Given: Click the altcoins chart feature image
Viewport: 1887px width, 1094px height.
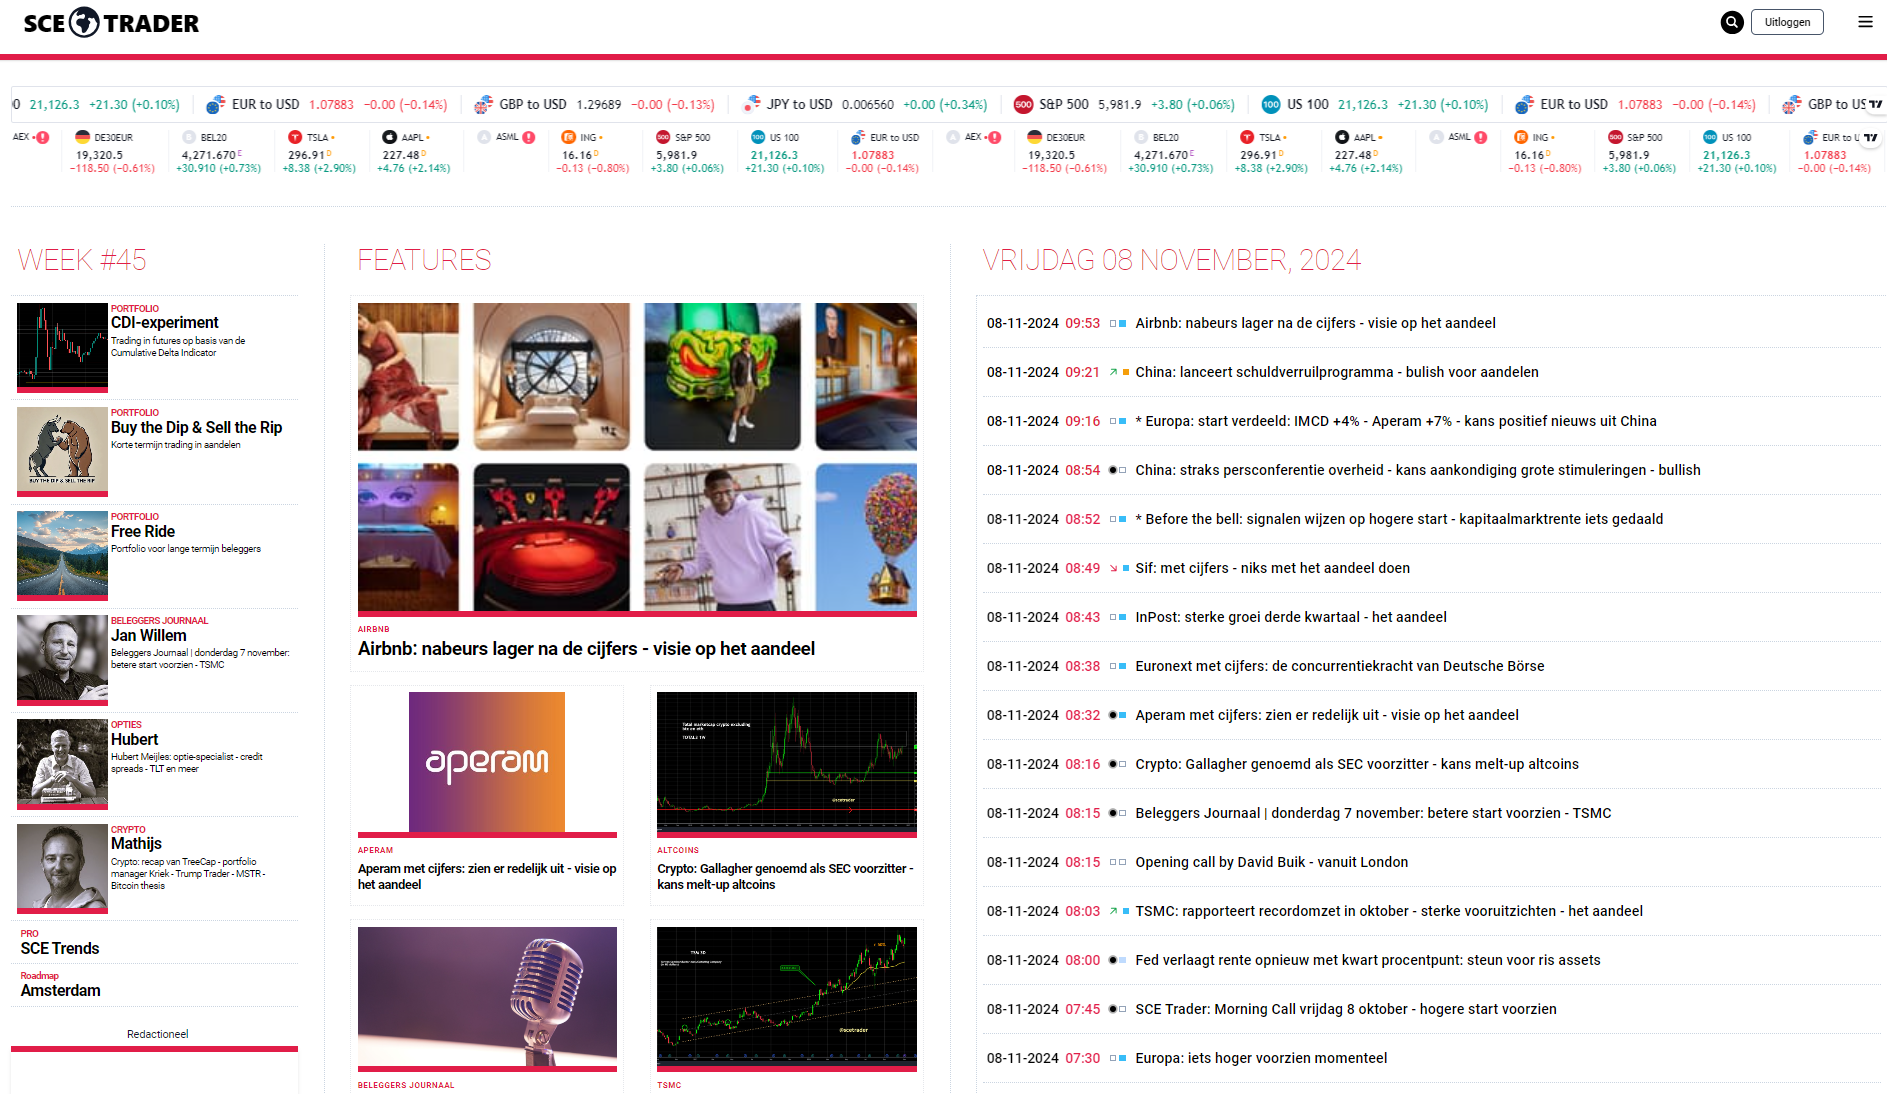Looking at the screenshot, I should [x=787, y=762].
